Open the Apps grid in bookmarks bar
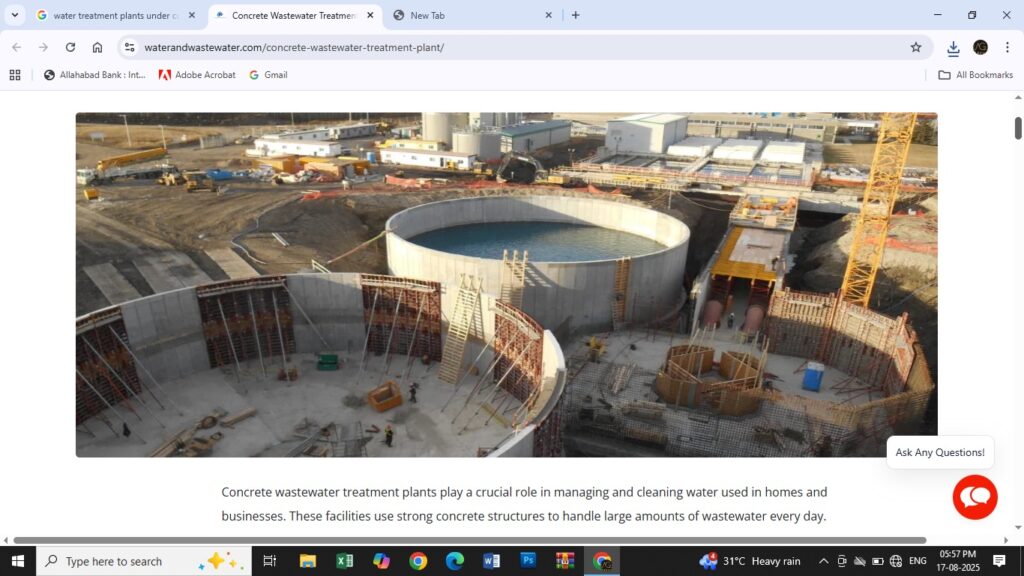The width and height of the screenshot is (1024, 576). [x=15, y=75]
